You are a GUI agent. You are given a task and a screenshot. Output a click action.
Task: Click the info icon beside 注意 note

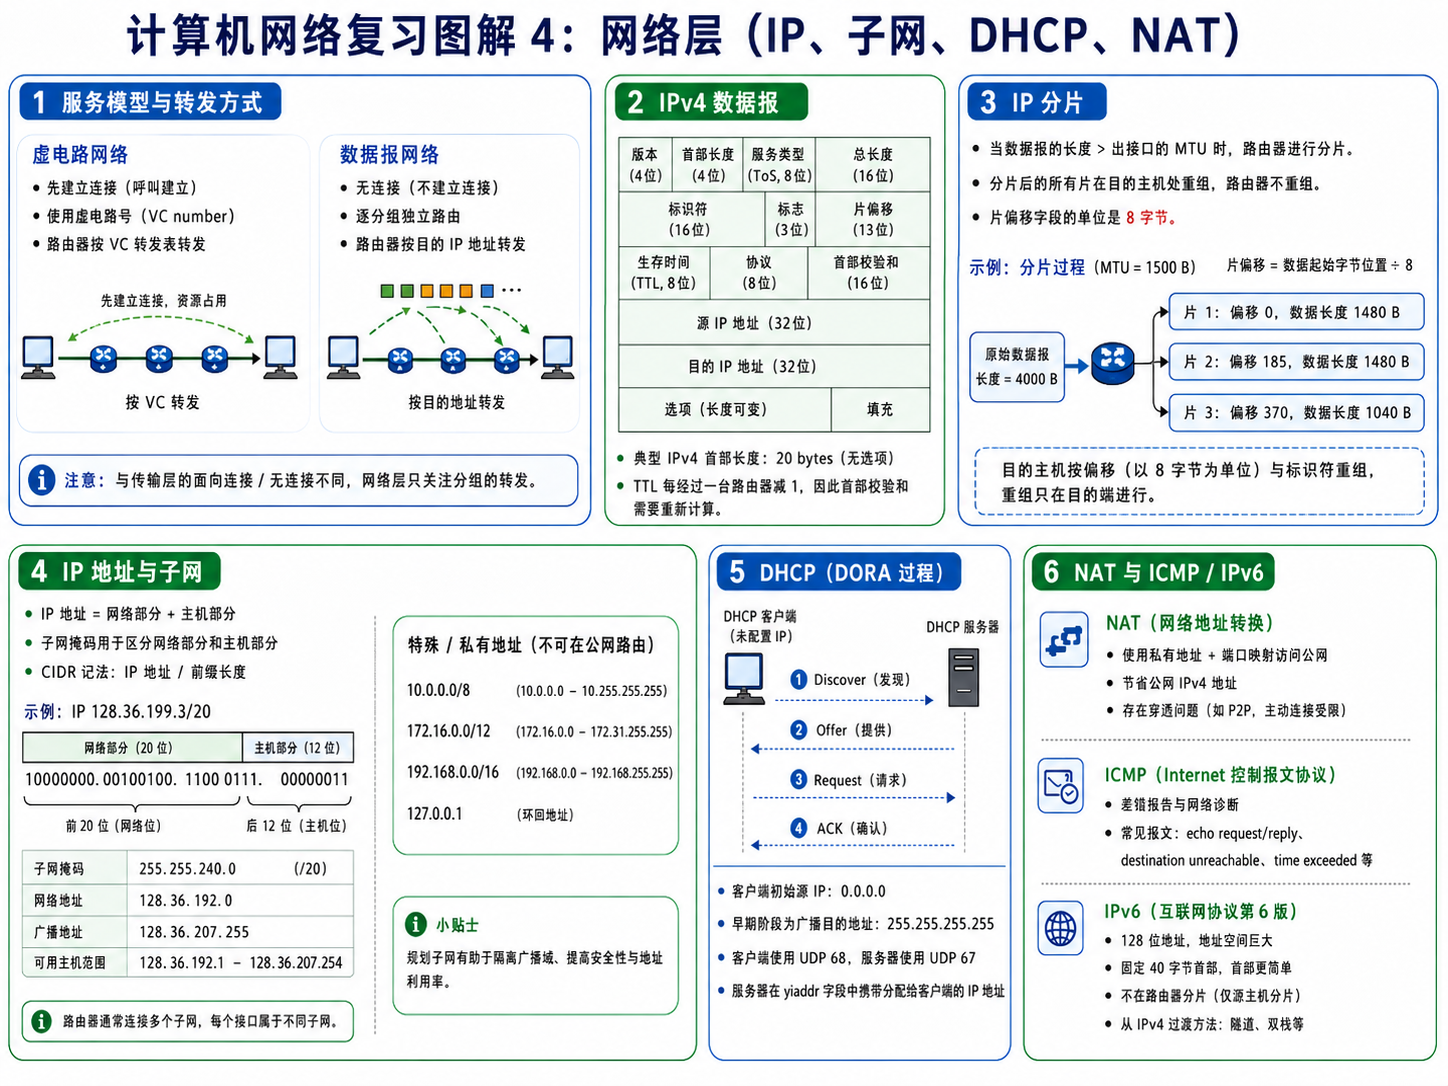pos(41,480)
